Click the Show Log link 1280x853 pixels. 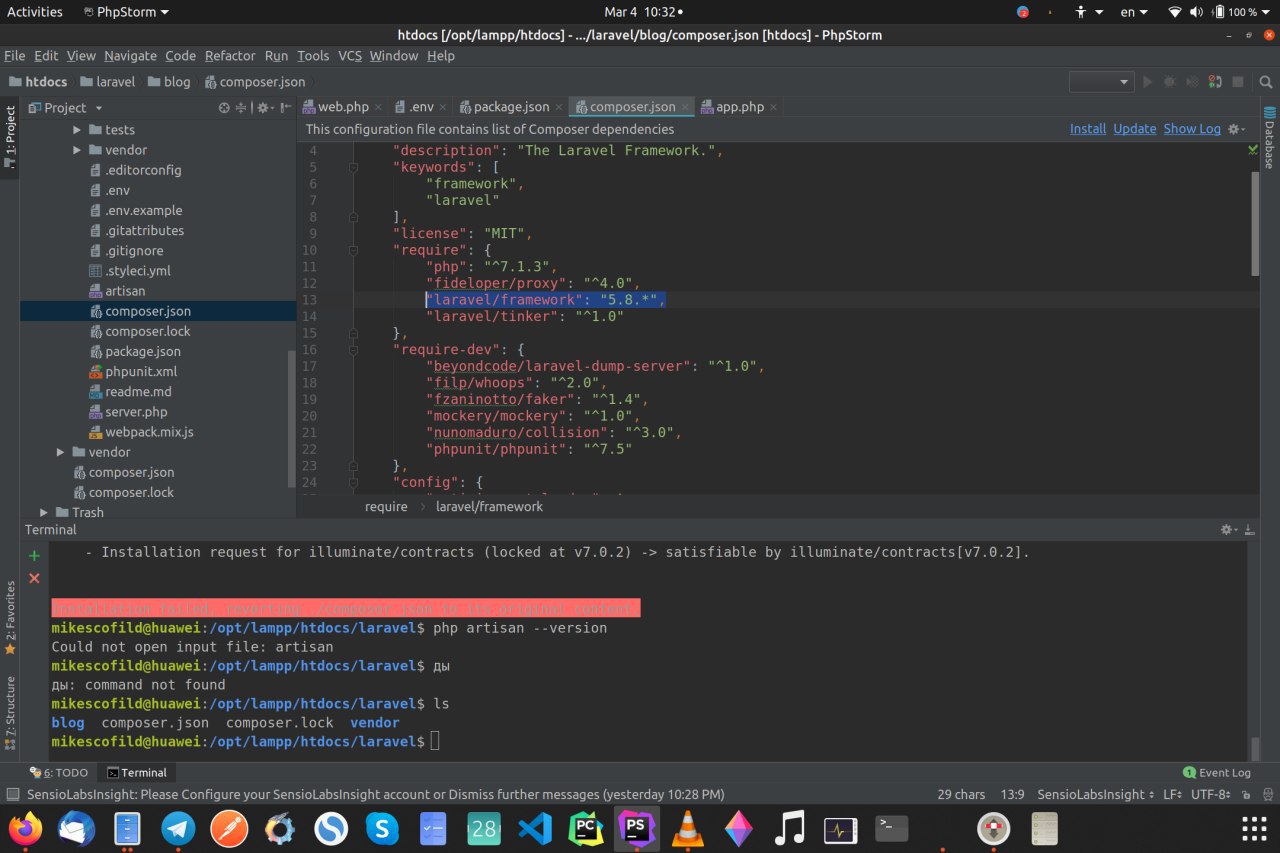point(1192,129)
